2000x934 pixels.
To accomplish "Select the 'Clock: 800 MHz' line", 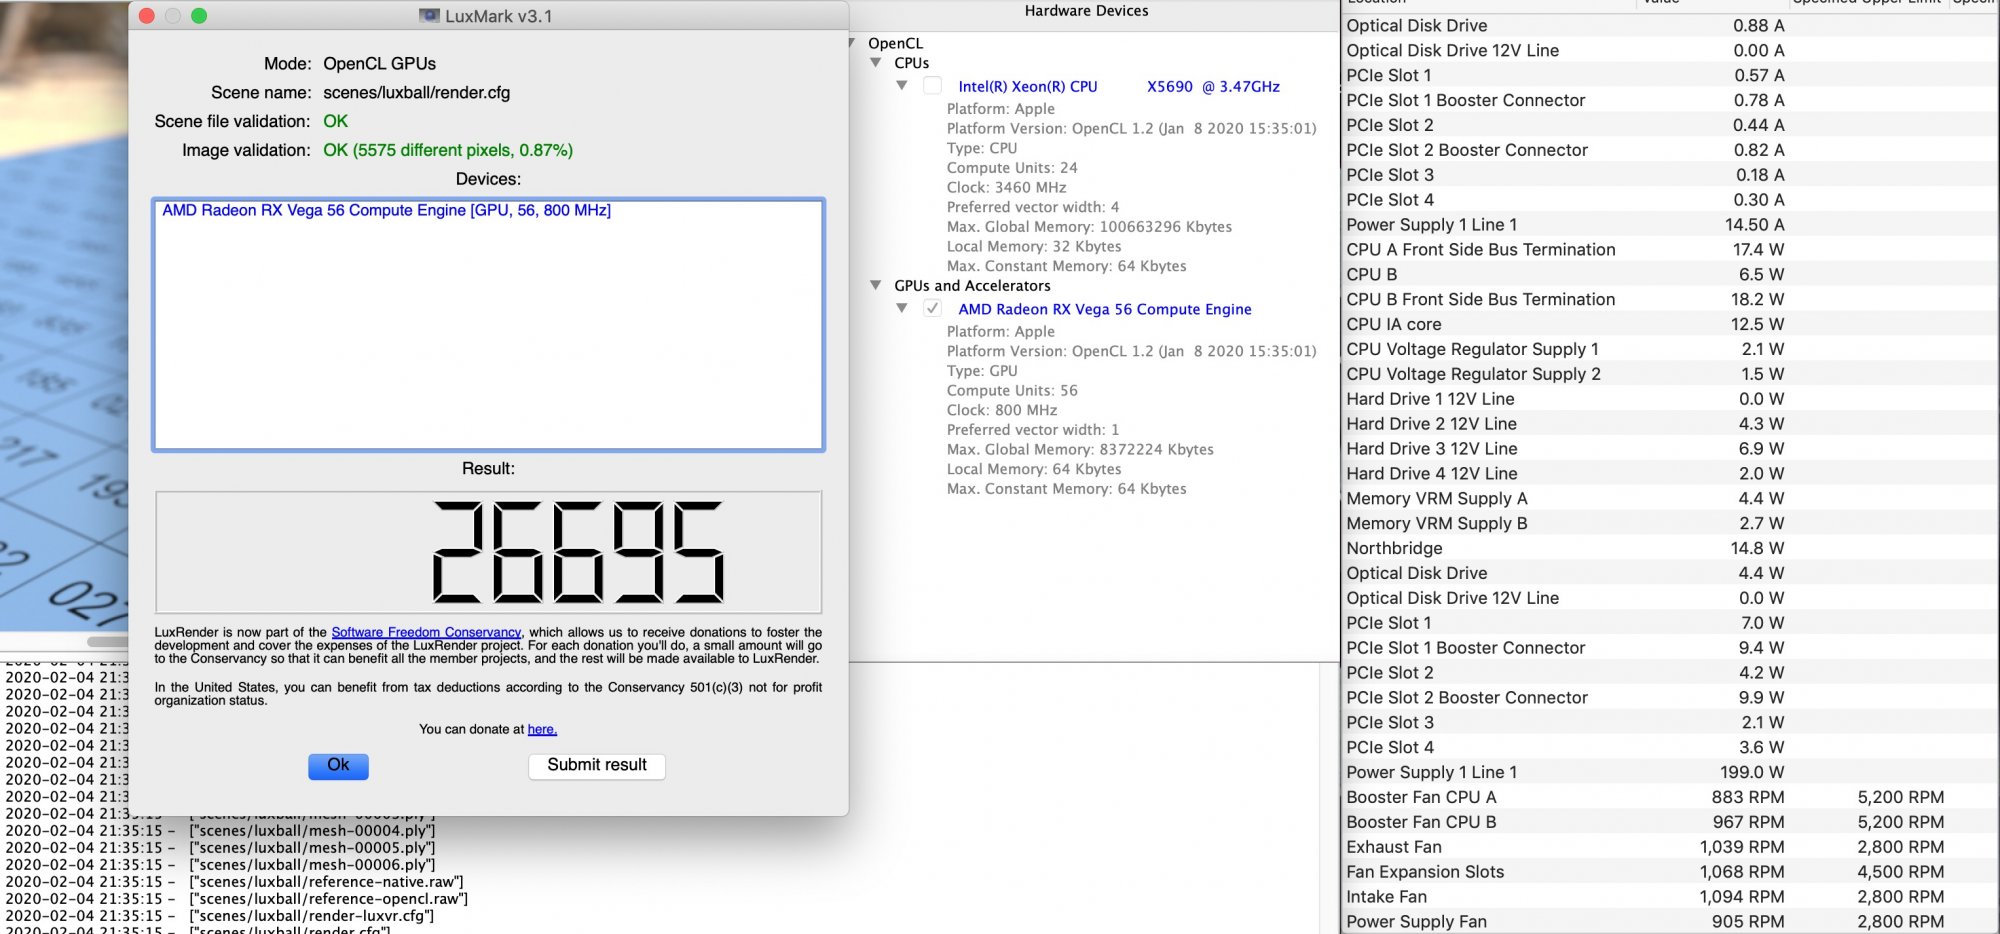I will [1002, 411].
